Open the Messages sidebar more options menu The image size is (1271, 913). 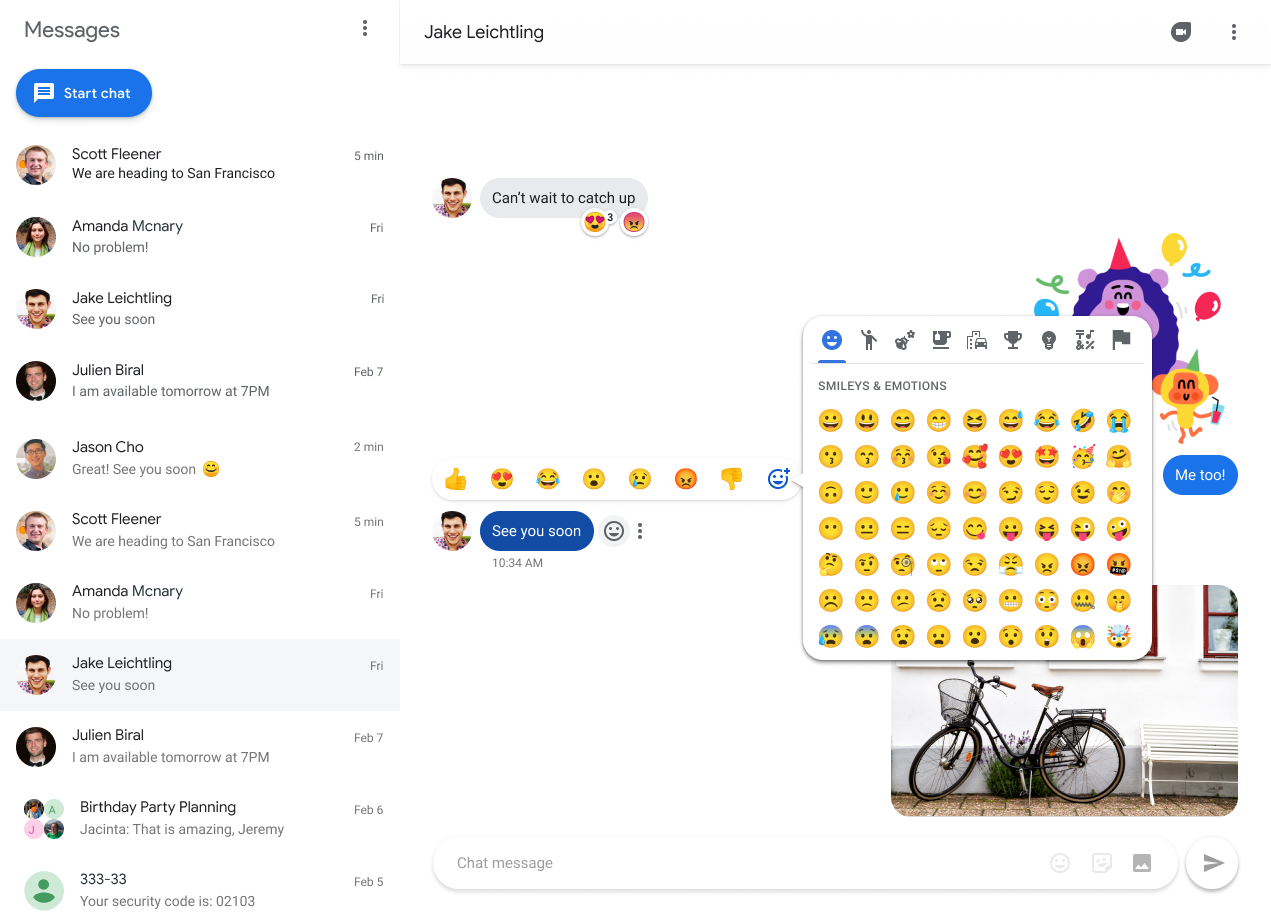click(x=365, y=28)
